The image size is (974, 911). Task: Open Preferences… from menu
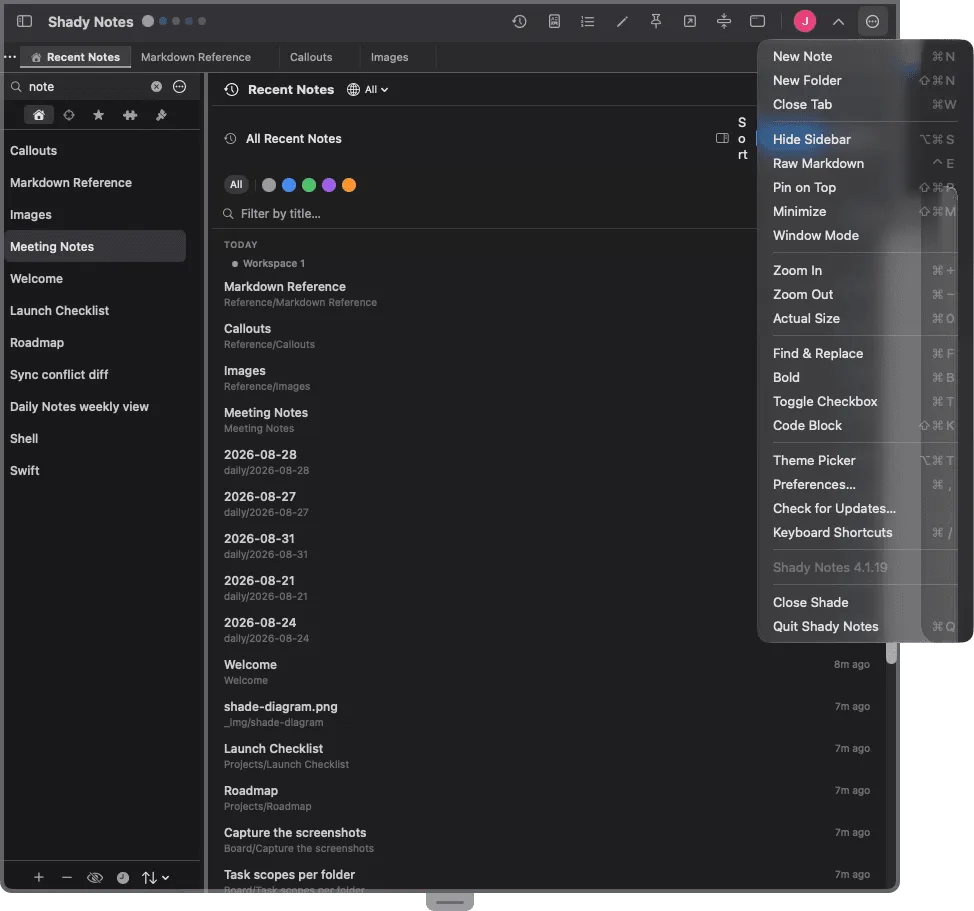tap(863, 484)
